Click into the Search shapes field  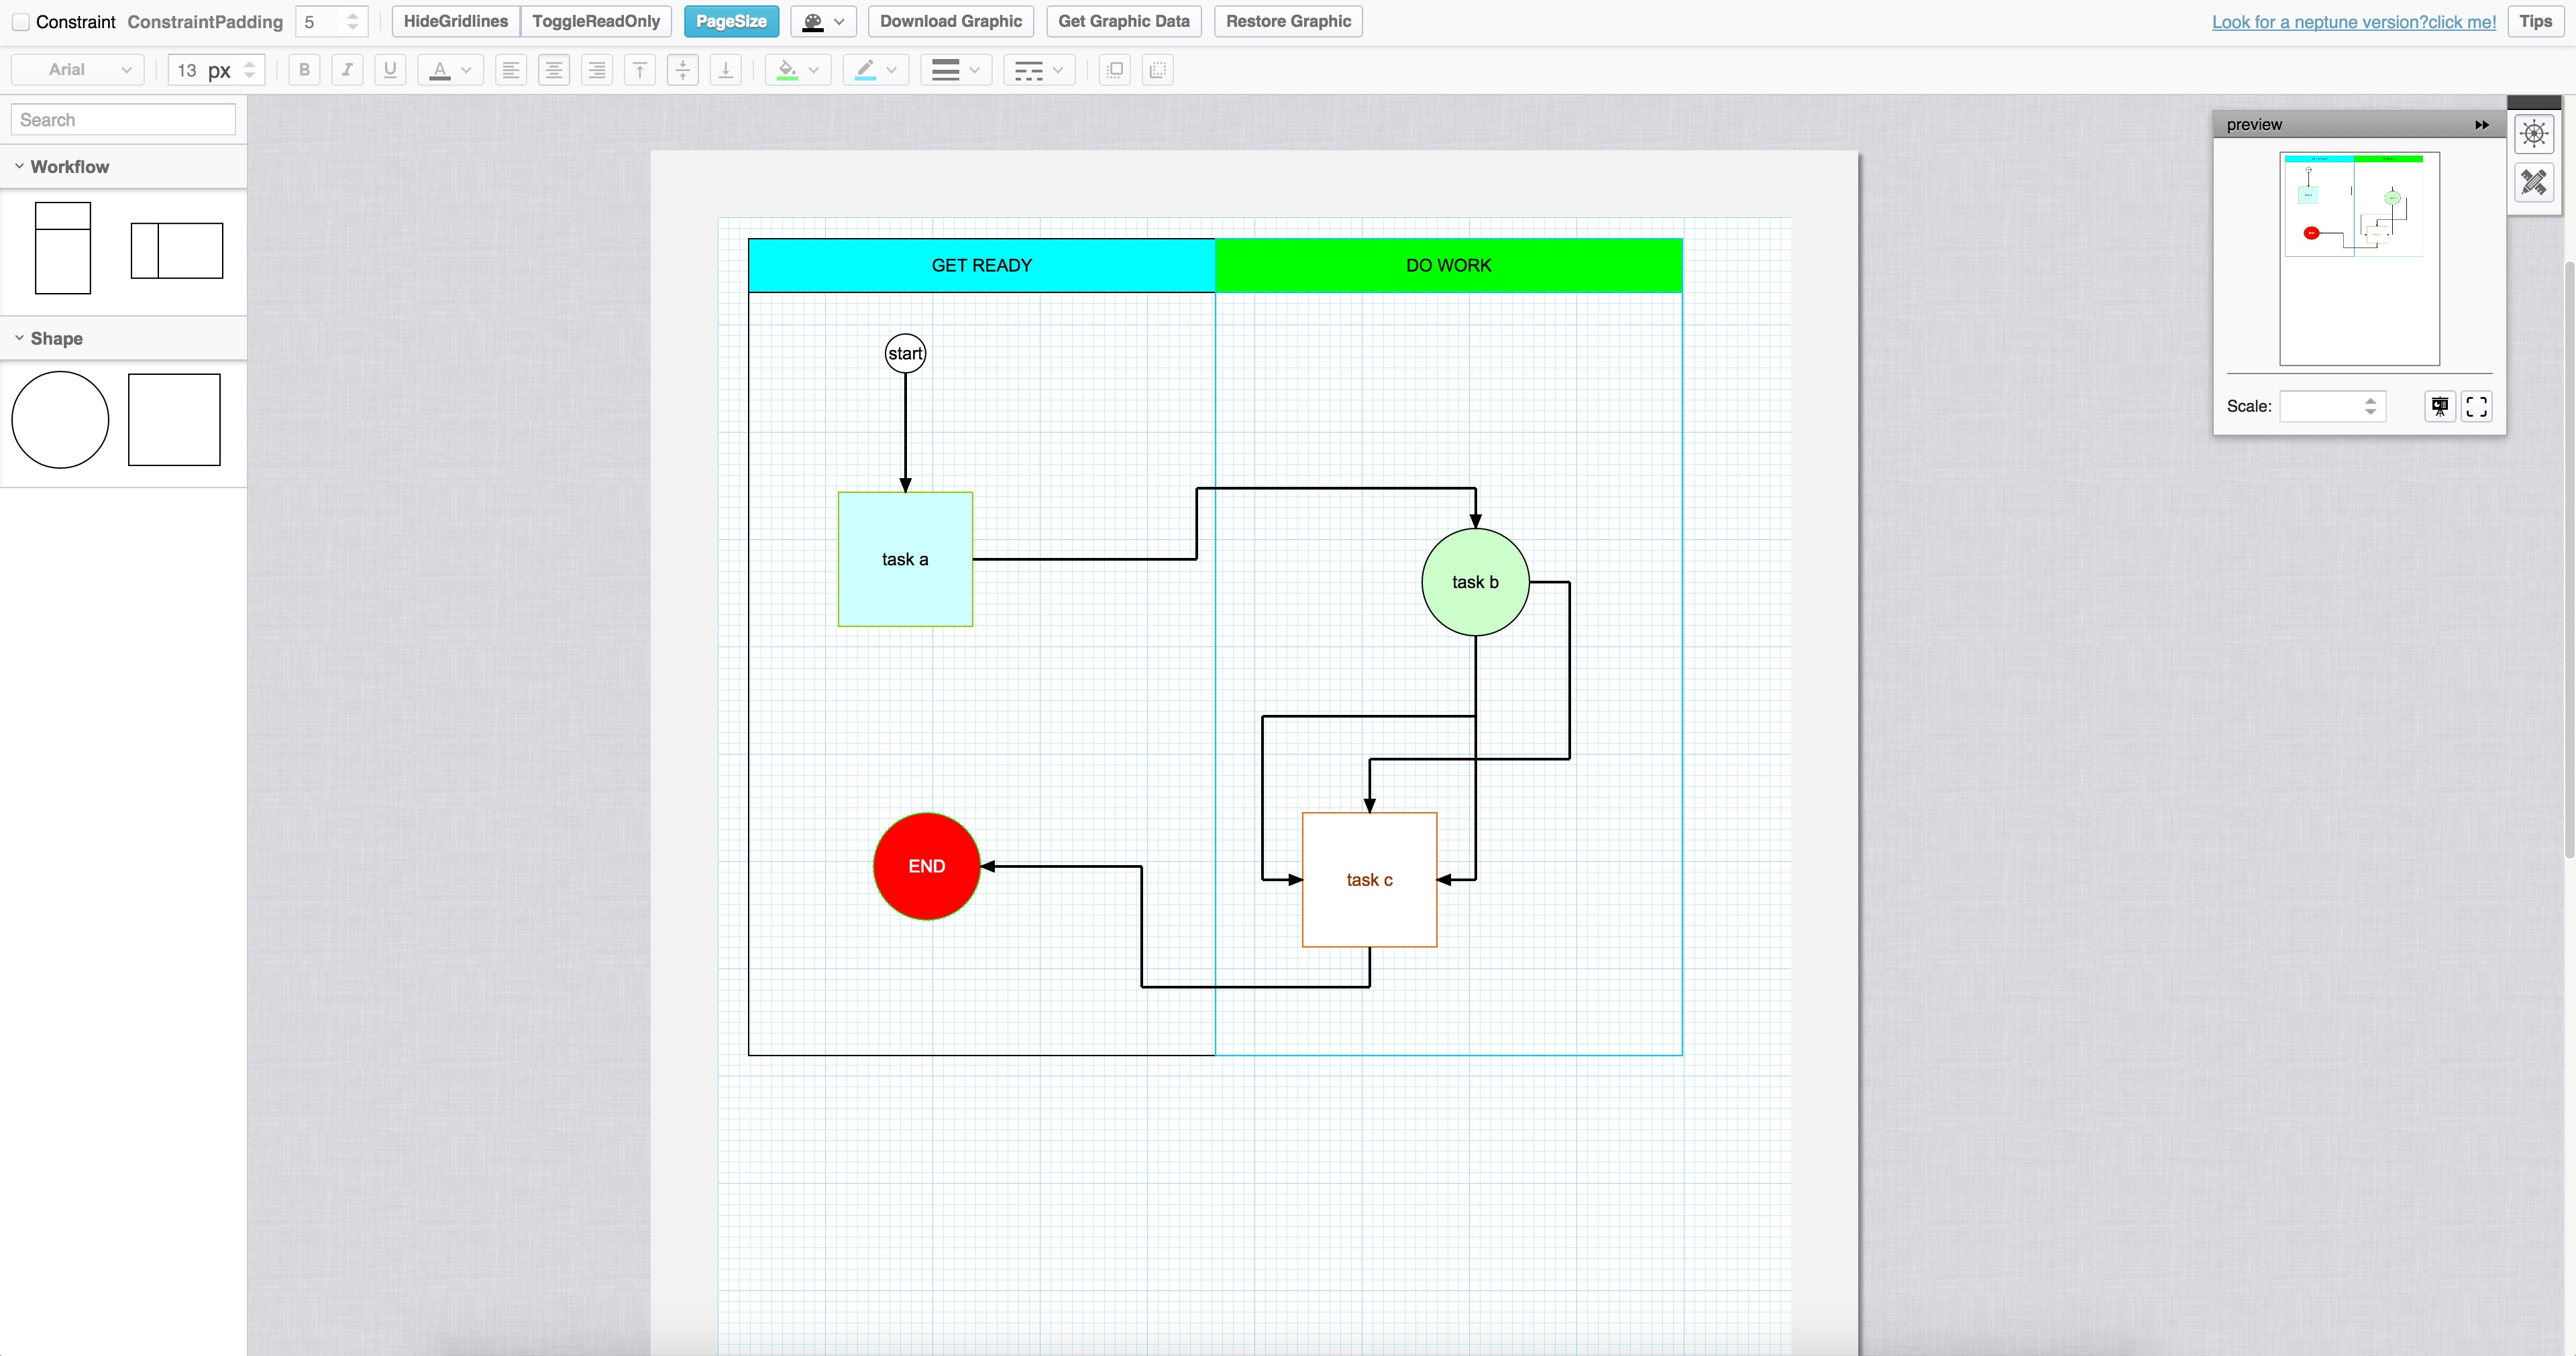coord(124,120)
